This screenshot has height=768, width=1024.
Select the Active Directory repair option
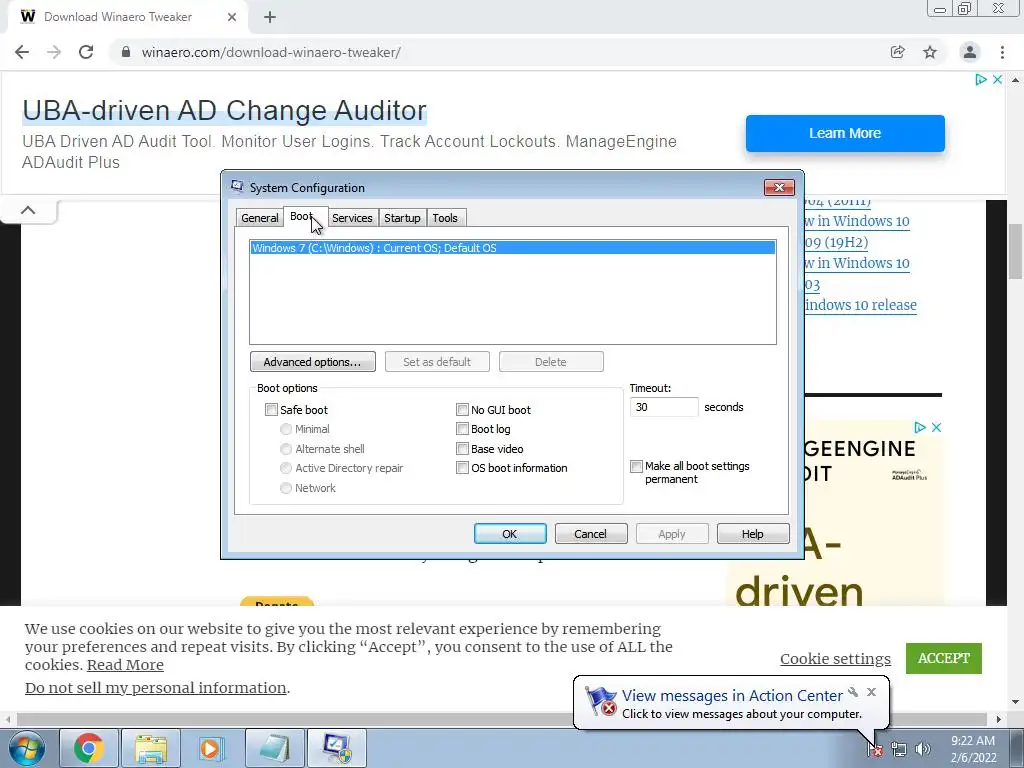coord(285,468)
